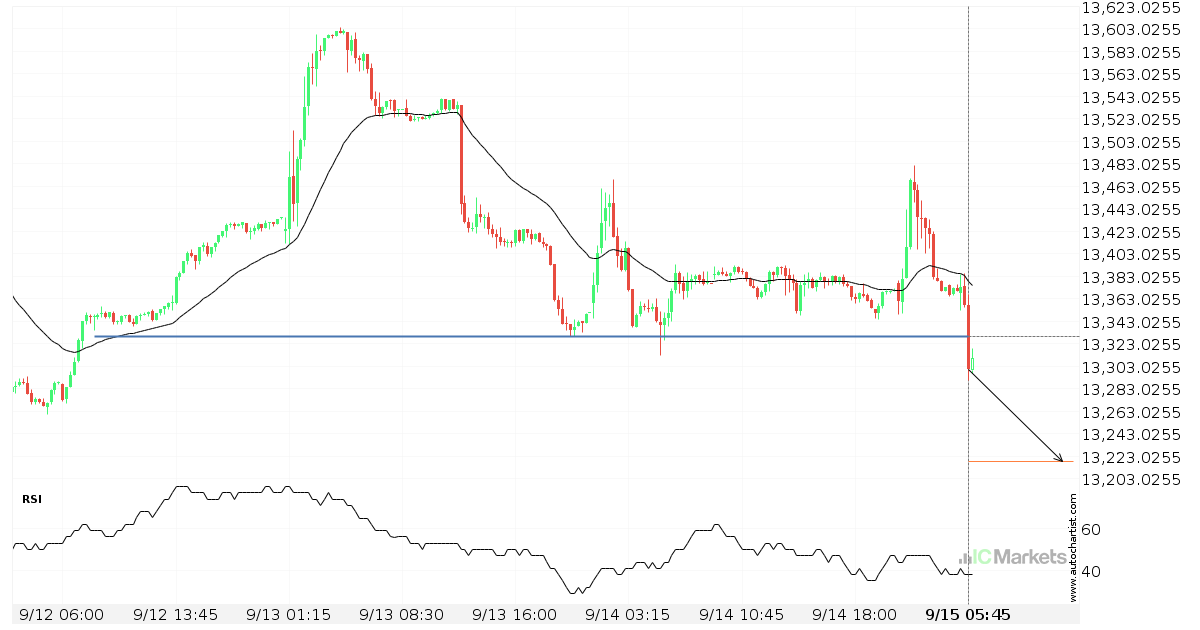Click the RSI 40 level label
The image size is (1200, 630).
1093,572
